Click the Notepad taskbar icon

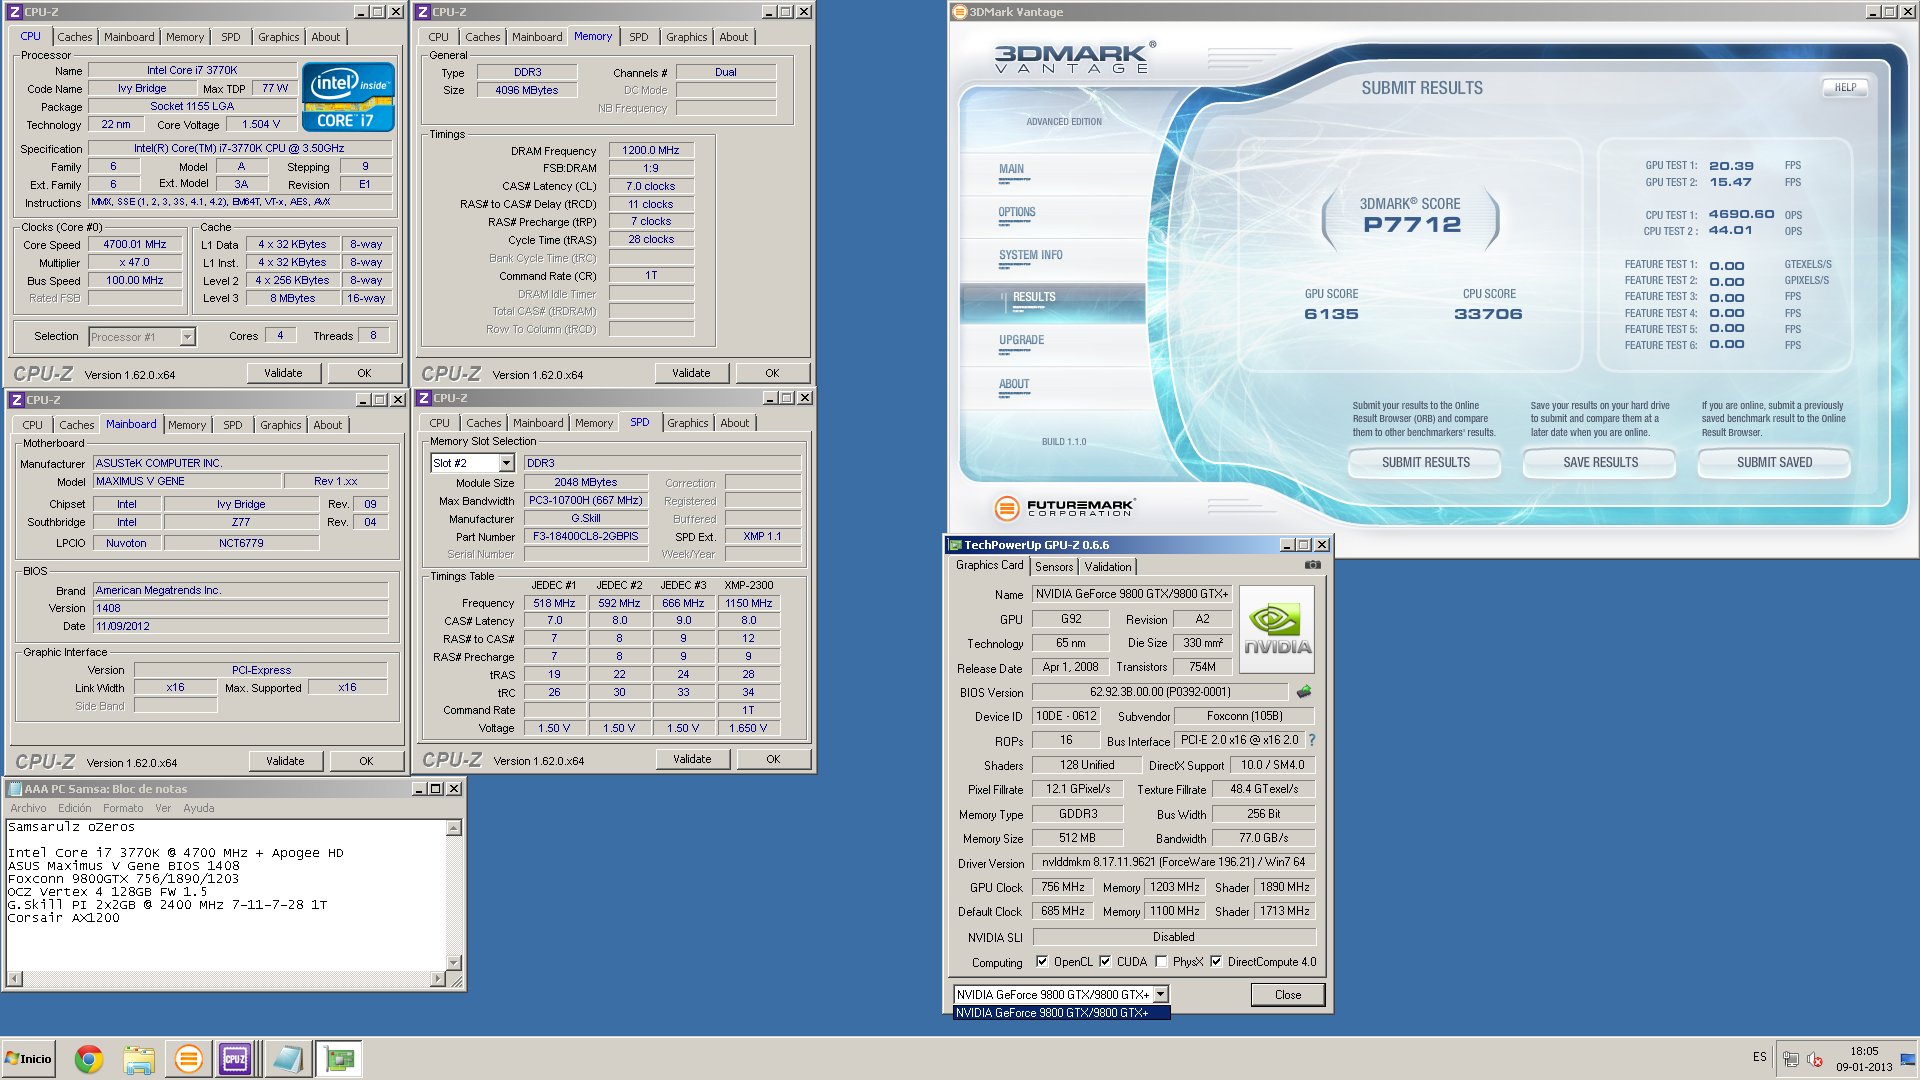click(289, 1059)
